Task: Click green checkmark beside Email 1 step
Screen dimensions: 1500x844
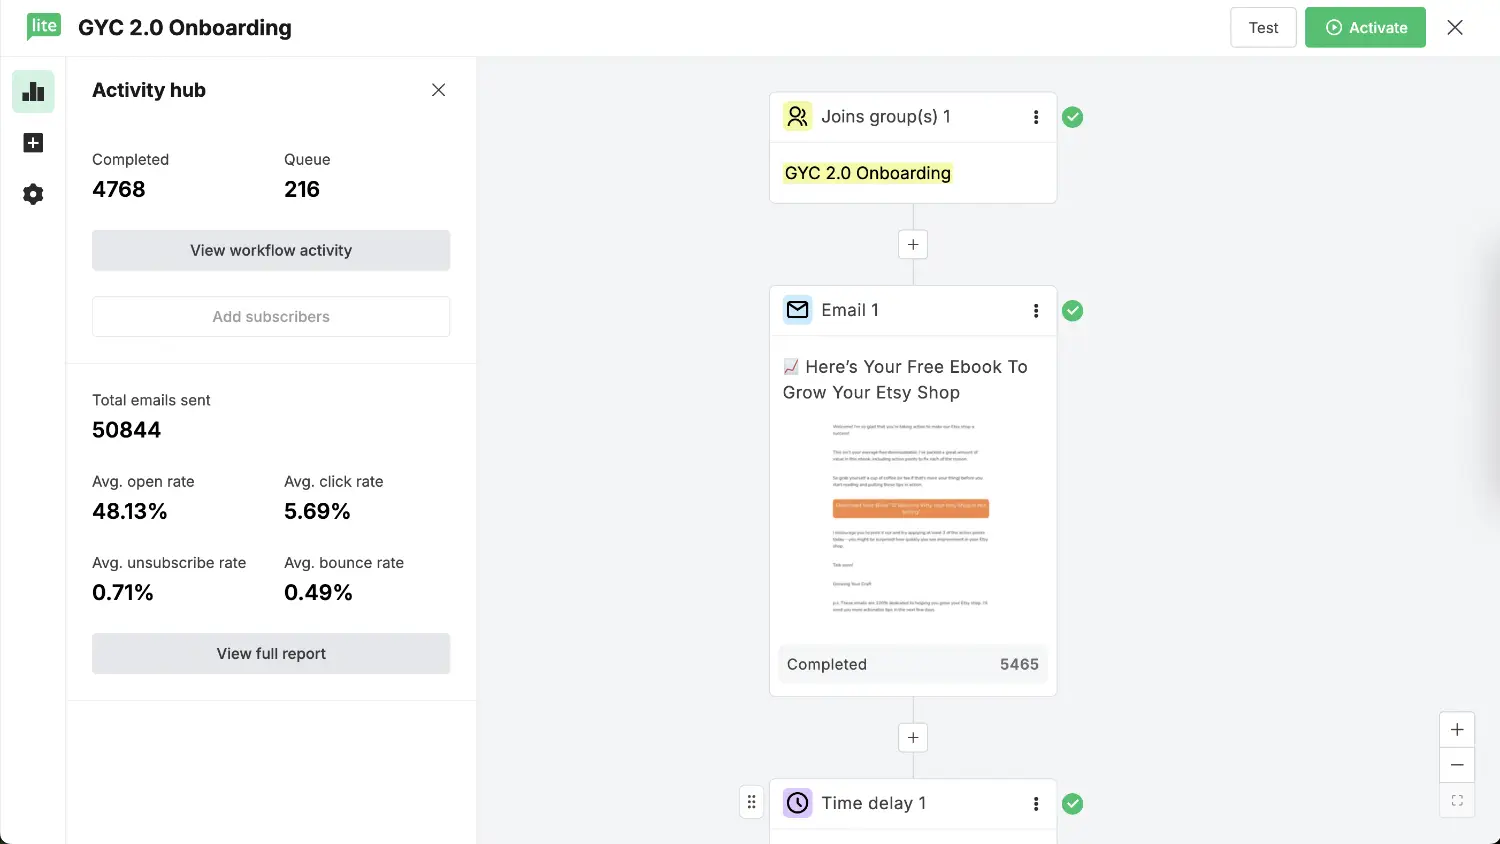Action: tap(1073, 311)
